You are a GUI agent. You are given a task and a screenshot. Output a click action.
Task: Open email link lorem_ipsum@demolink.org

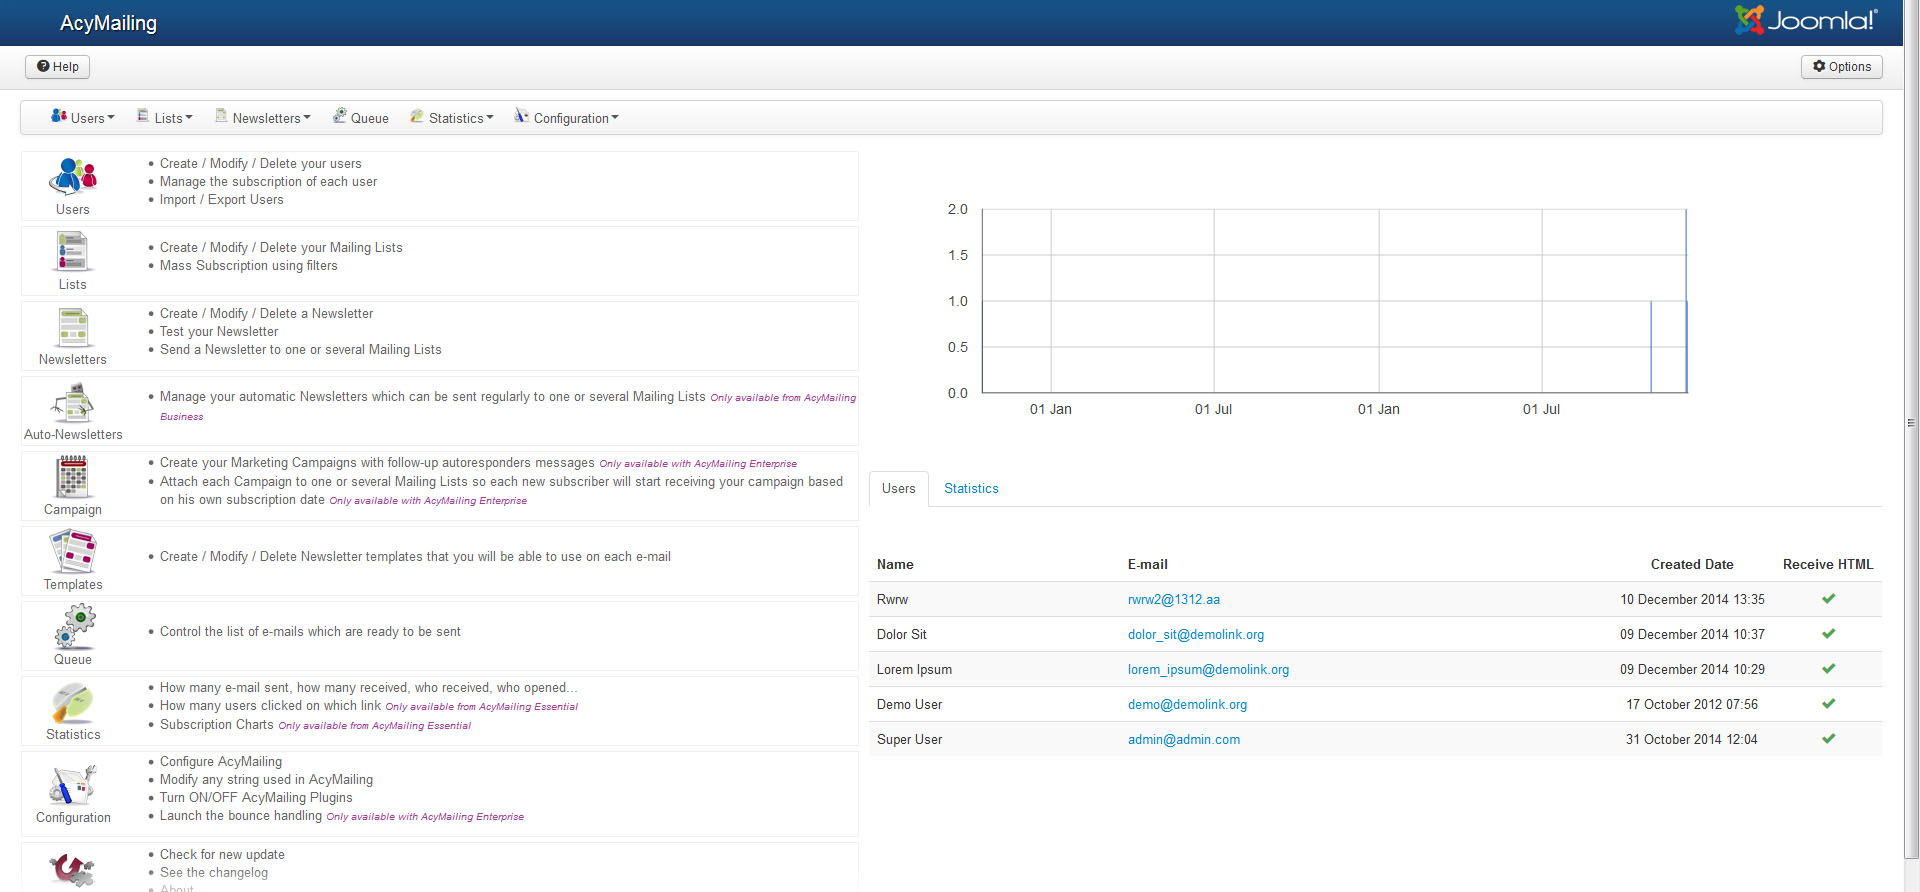tap(1208, 670)
